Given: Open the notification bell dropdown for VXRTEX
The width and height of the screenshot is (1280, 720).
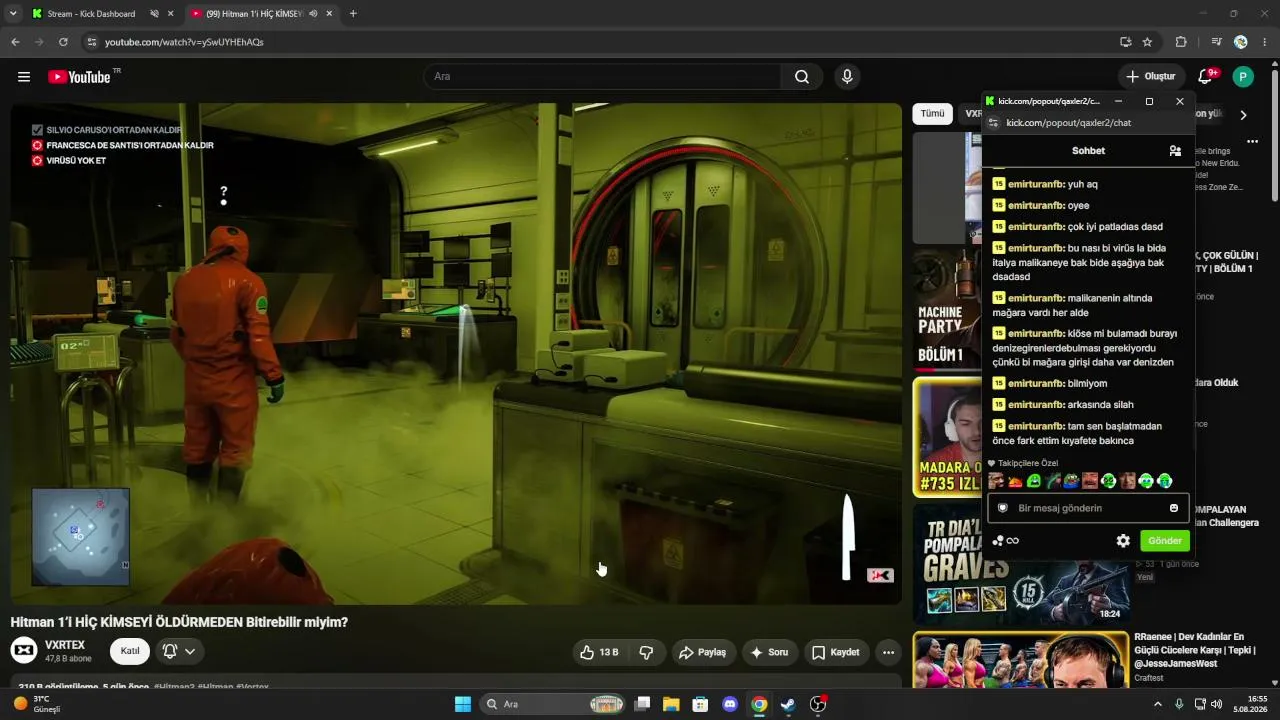Looking at the screenshot, I should [178, 651].
